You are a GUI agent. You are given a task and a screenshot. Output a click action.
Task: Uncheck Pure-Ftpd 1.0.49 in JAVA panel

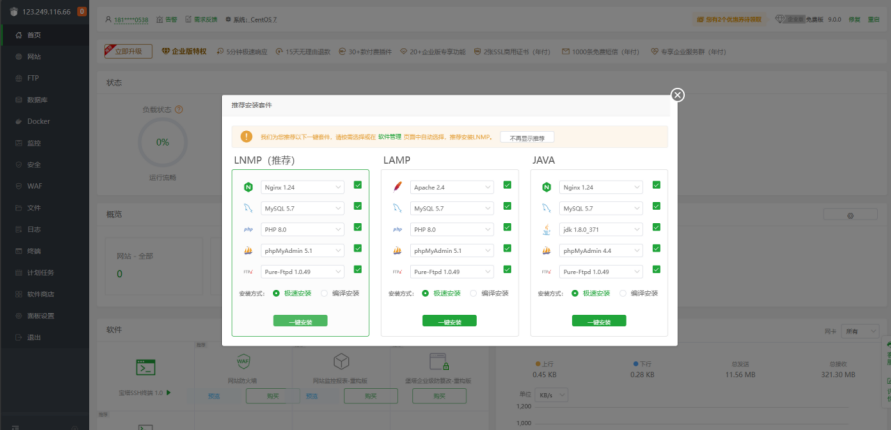[656, 269]
